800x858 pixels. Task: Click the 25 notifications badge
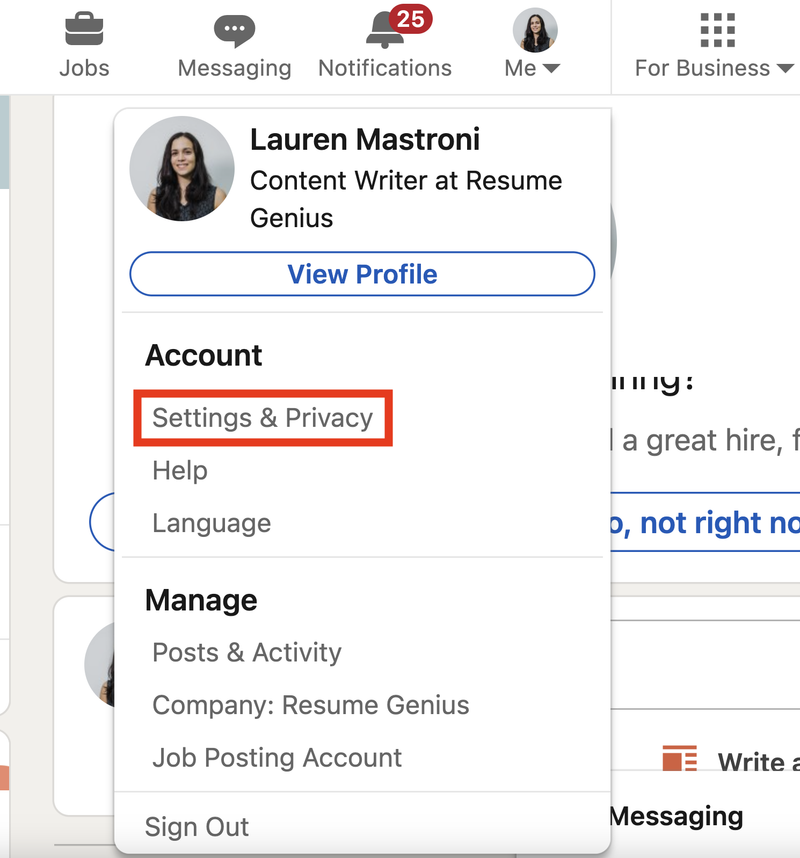pyautogui.click(x=410, y=19)
